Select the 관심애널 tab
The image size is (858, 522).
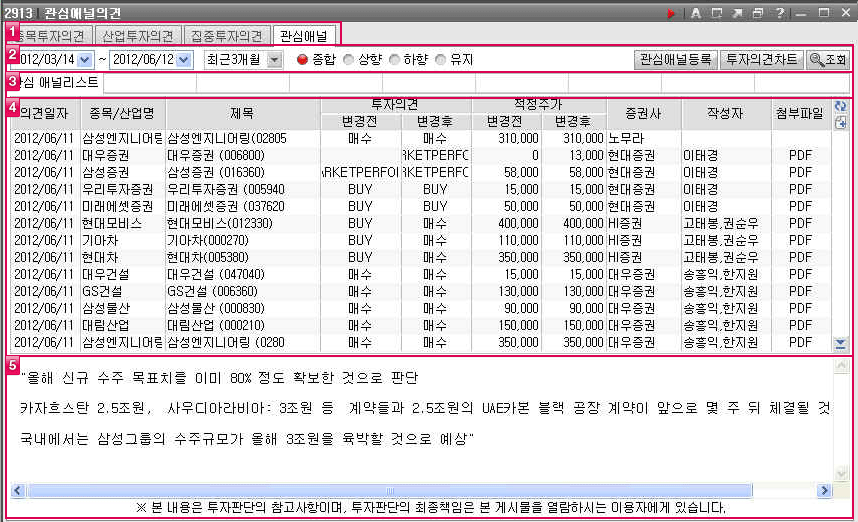click(x=304, y=36)
